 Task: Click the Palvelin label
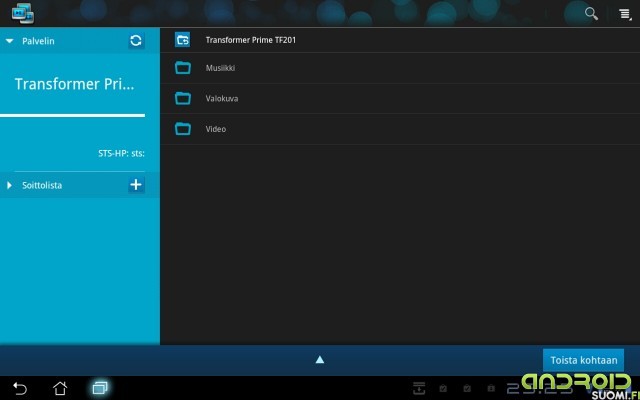38,41
